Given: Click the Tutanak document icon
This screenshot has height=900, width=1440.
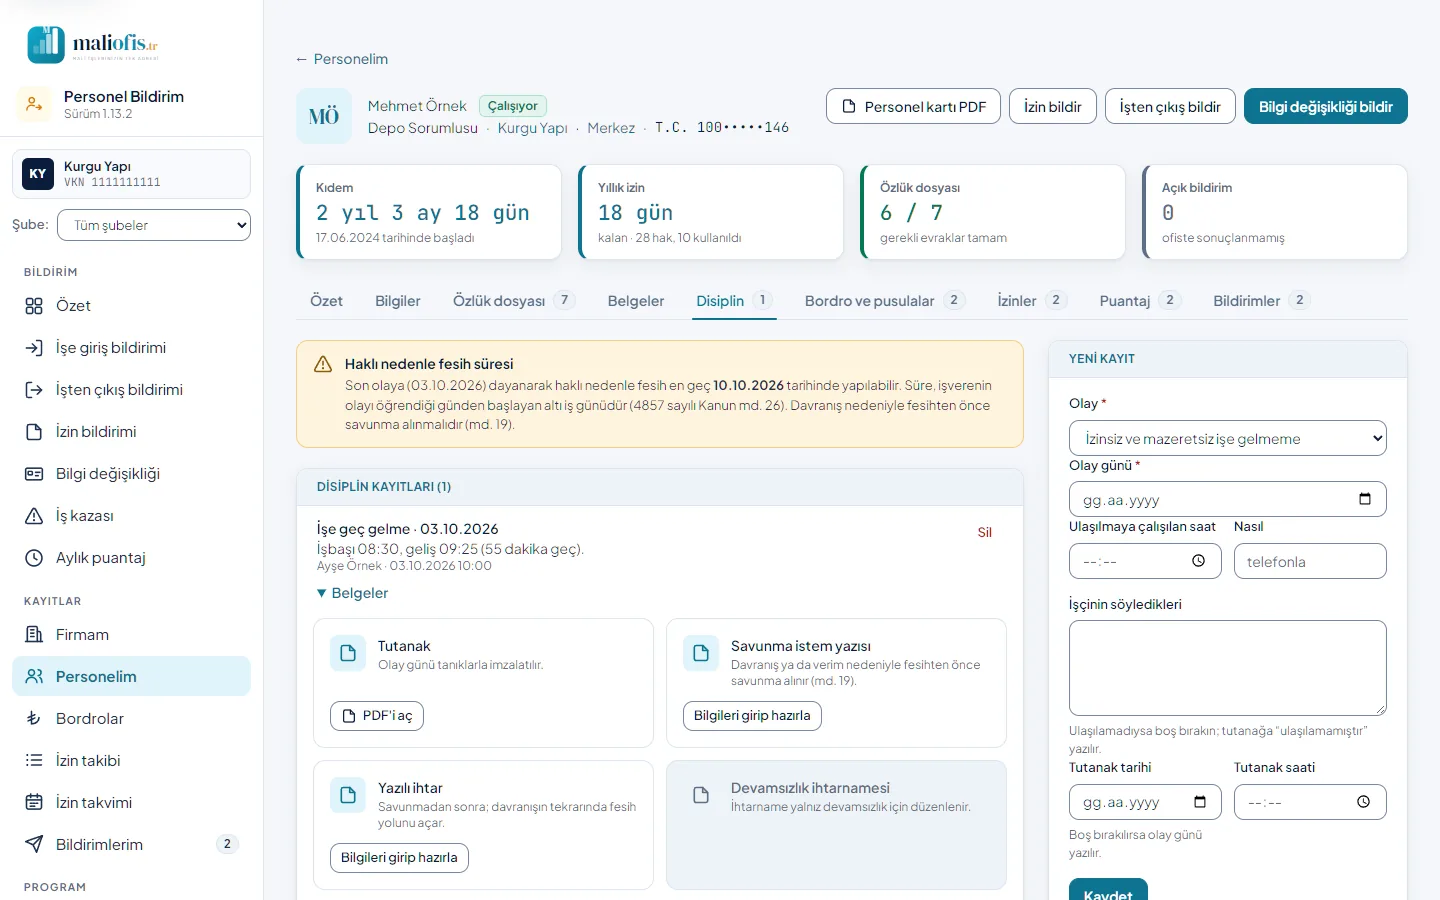Looking at the screenshot, I should (348, 653).
